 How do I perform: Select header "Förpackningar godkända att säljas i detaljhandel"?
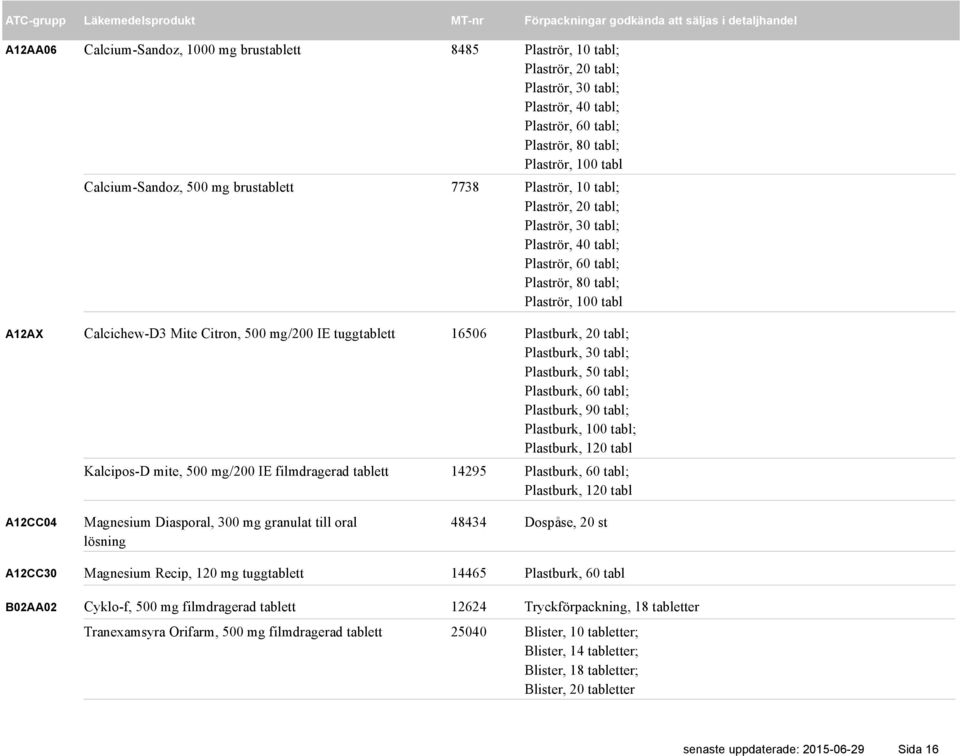coord(661,21)
